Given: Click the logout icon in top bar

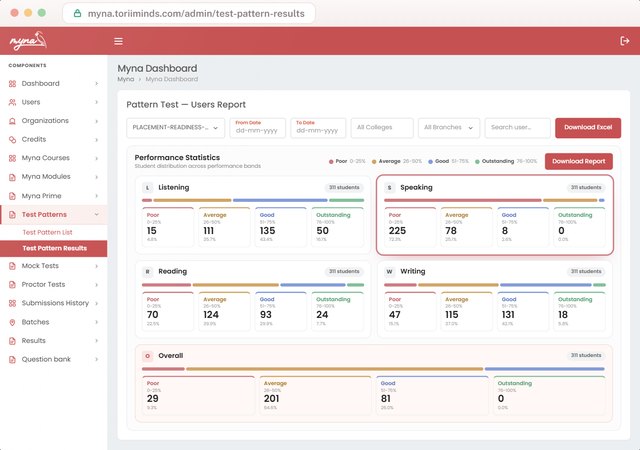Looking at the screenshot, I should (x=624, y=41).
